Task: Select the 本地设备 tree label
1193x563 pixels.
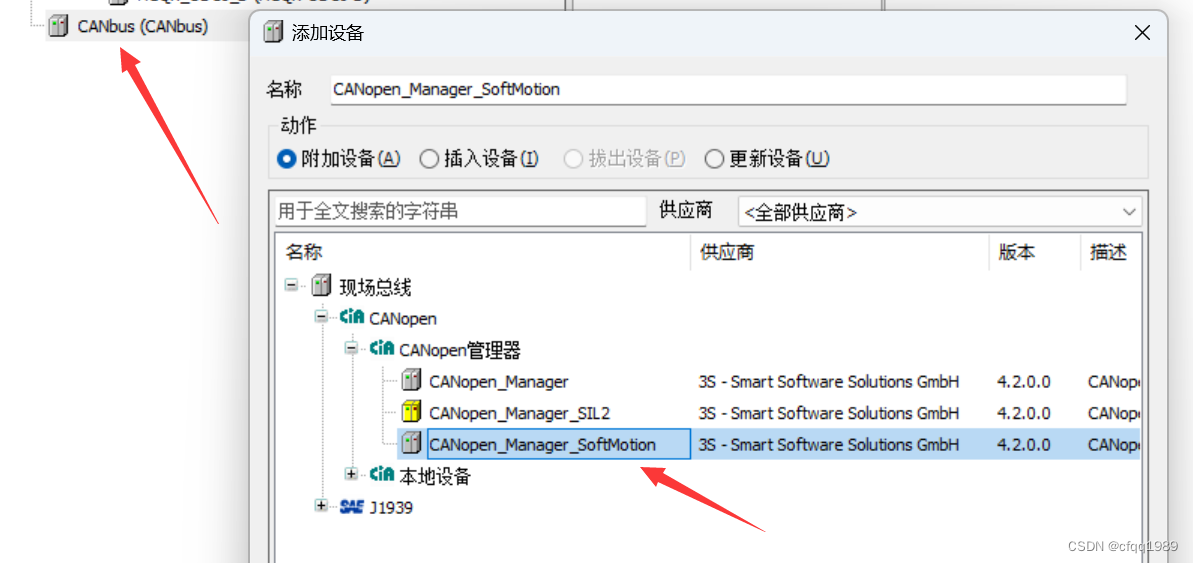Action: point(435,476)
